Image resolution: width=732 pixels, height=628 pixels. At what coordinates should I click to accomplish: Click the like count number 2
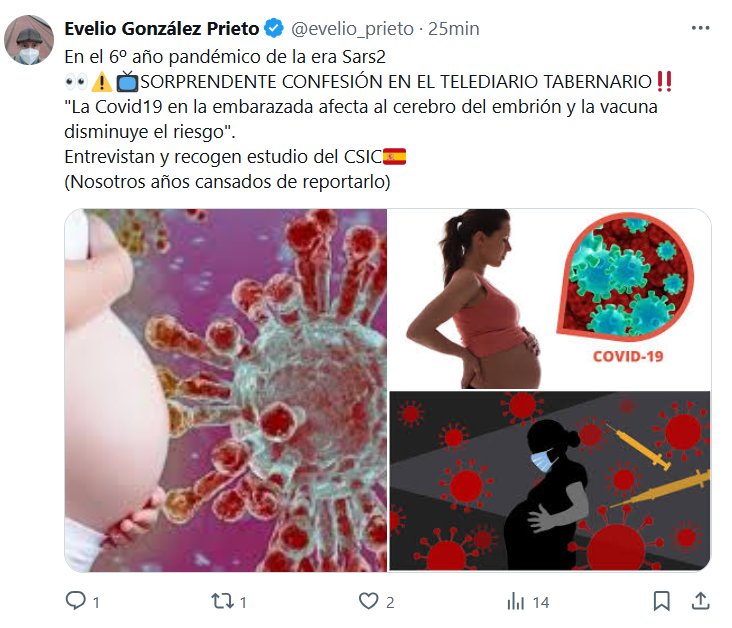coord(390,602)
